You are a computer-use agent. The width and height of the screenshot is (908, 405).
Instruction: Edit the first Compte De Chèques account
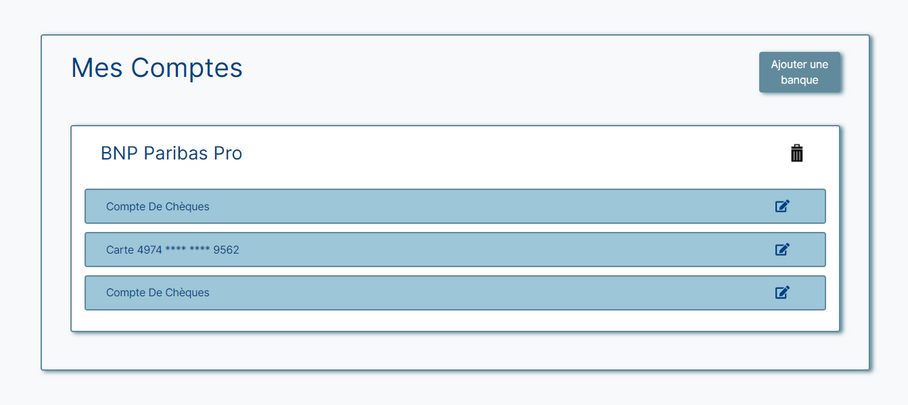pyautogui.click(x=782, y=206)
